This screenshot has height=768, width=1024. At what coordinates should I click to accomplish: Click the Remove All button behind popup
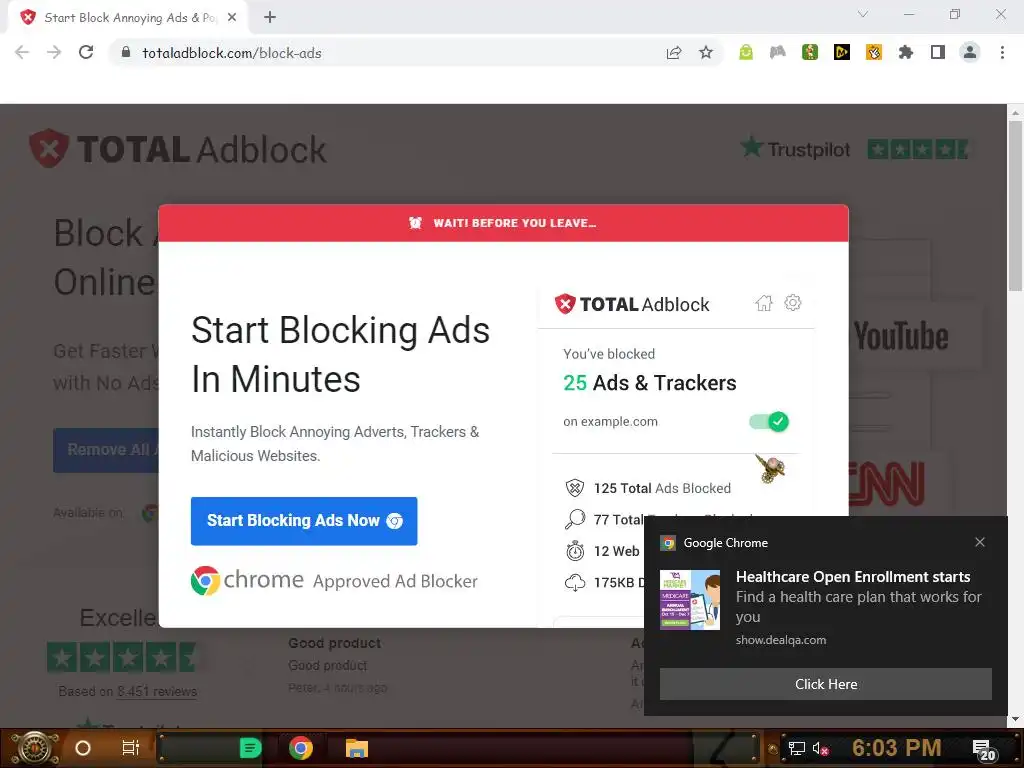point(106,450)
